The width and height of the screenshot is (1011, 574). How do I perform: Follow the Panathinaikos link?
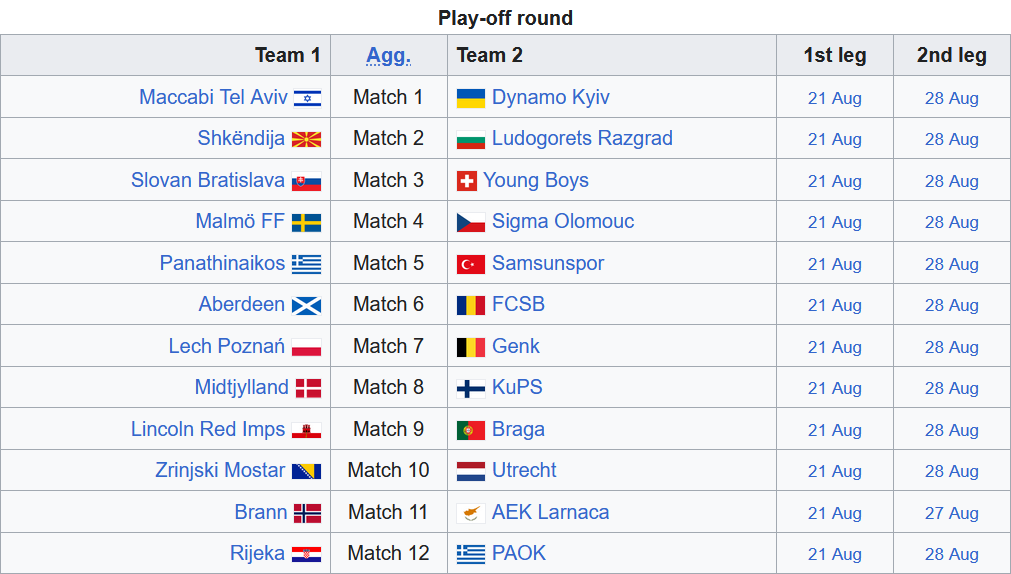(x=222, y=263)
